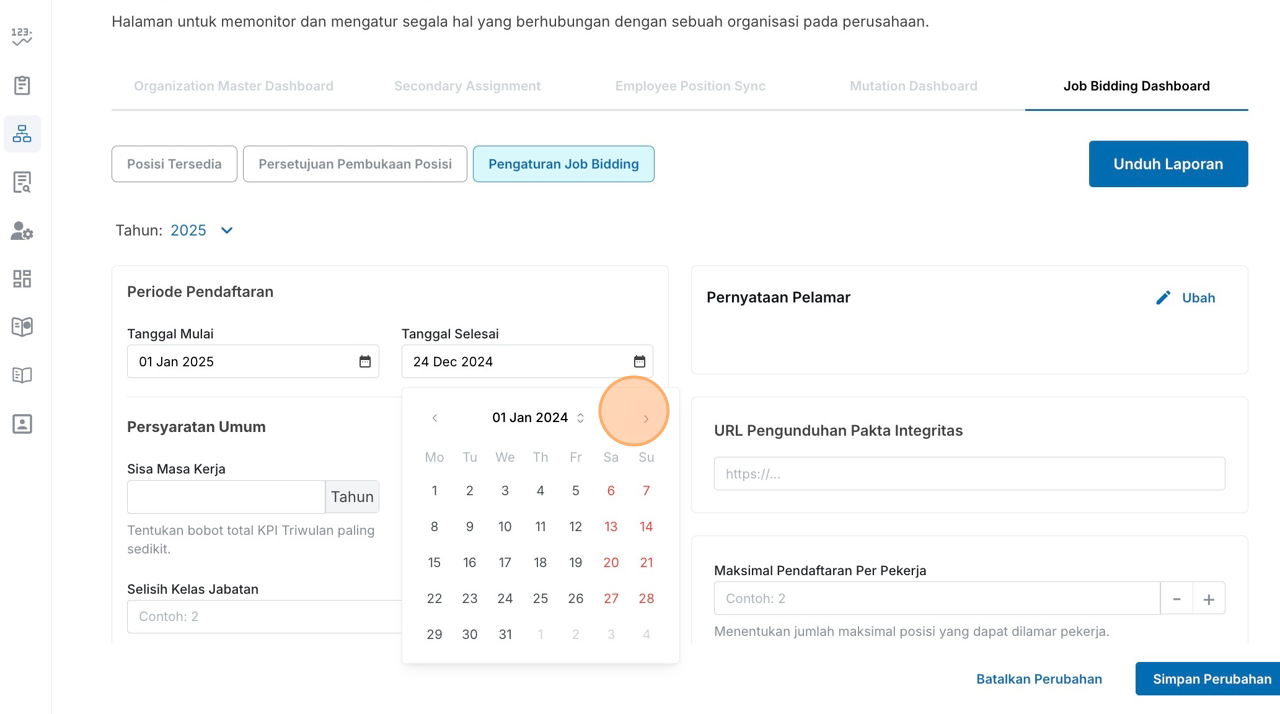Click the user settings gear sidebar icon
The image size is (1280, 714).
22,231
